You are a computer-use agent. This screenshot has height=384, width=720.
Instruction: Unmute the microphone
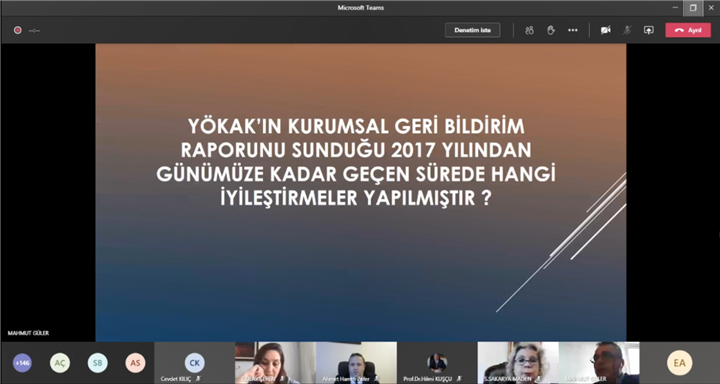pyautogui.click(x=627, y=30)
